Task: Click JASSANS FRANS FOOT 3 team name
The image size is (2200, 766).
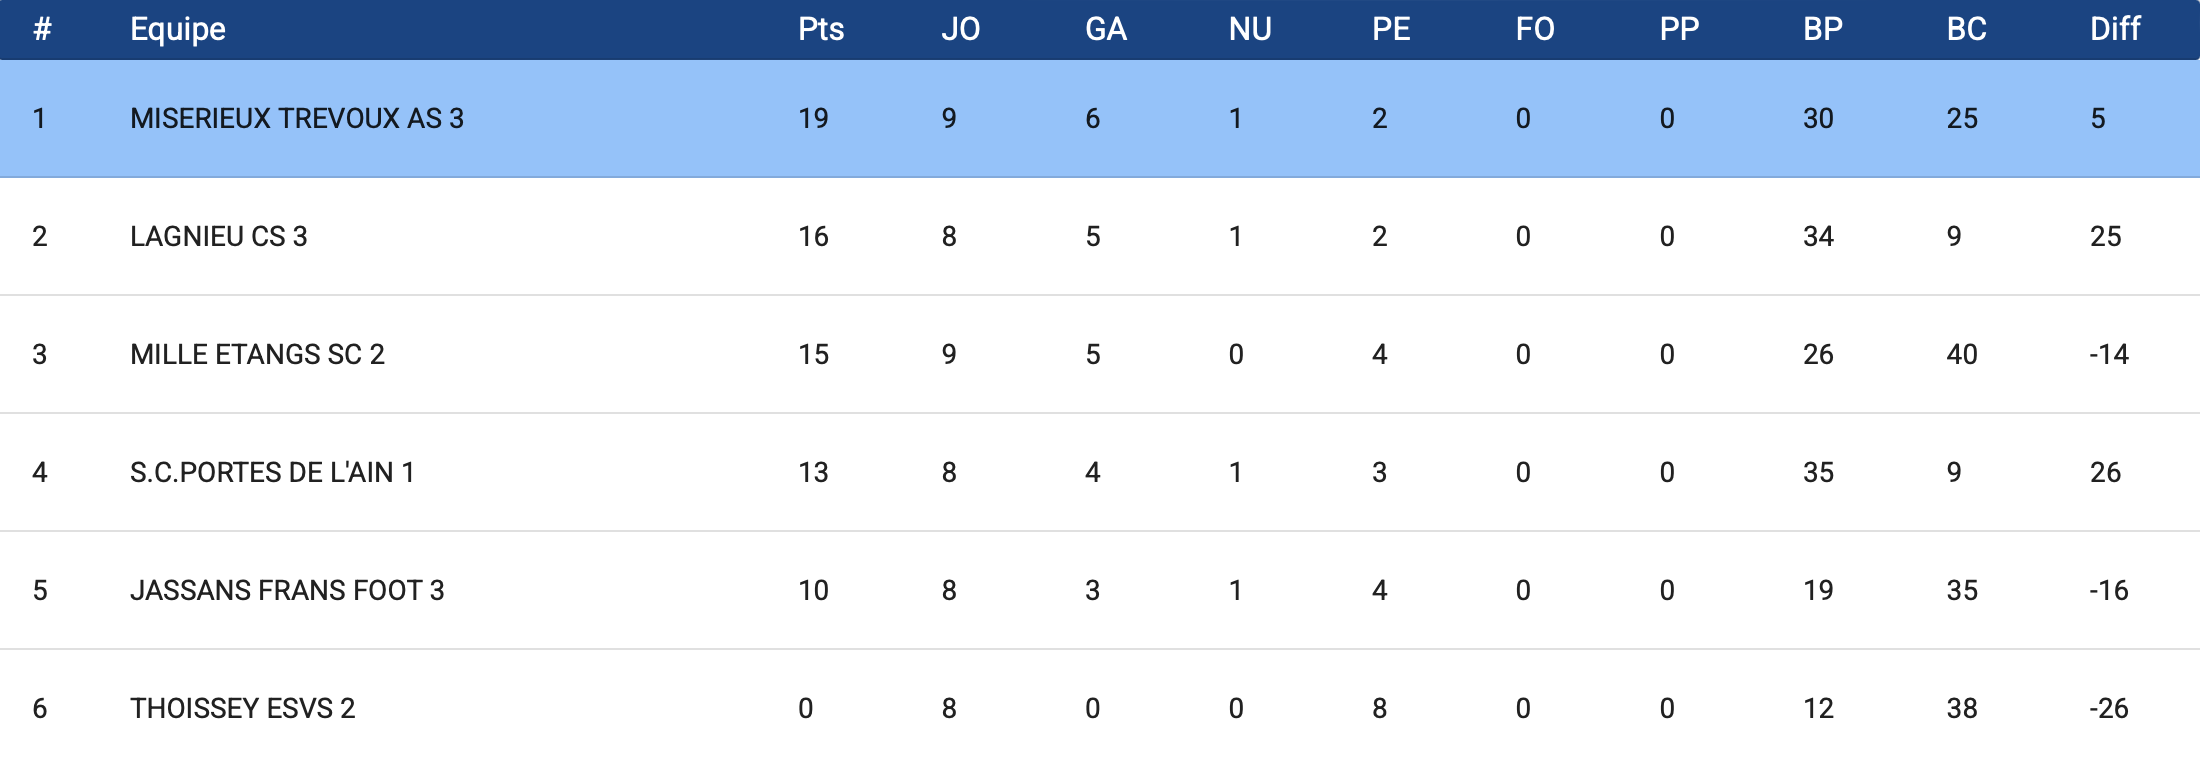Action: coord(287,591)
